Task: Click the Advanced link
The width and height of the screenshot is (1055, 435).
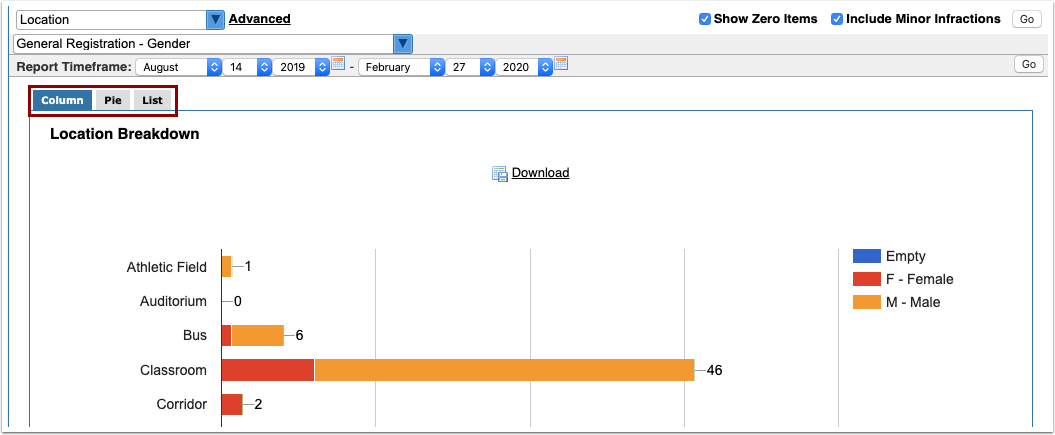Action: pos(260,19)
